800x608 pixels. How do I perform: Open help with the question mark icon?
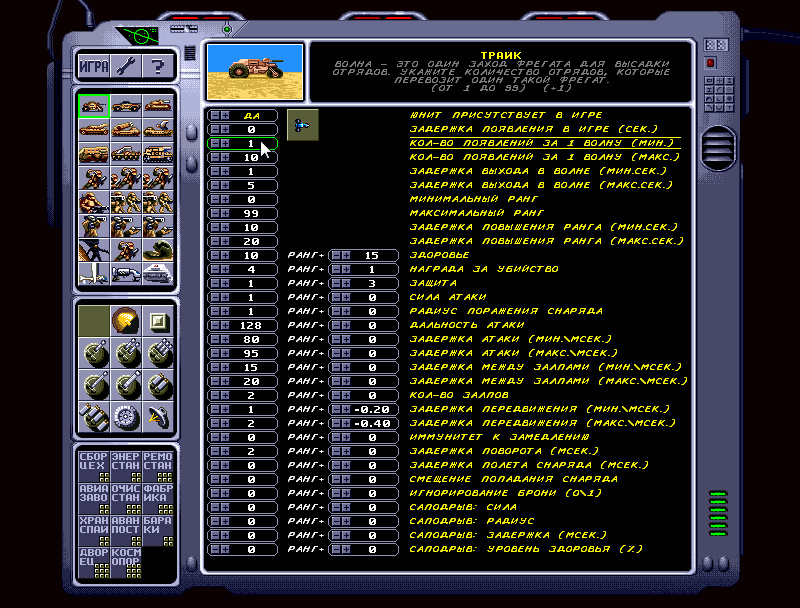pos(158,66)
